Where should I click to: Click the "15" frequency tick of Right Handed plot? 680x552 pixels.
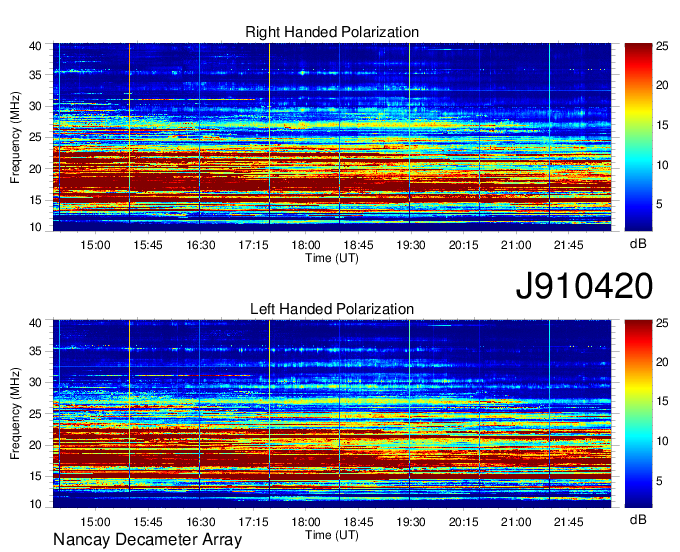tap(36, 200)
